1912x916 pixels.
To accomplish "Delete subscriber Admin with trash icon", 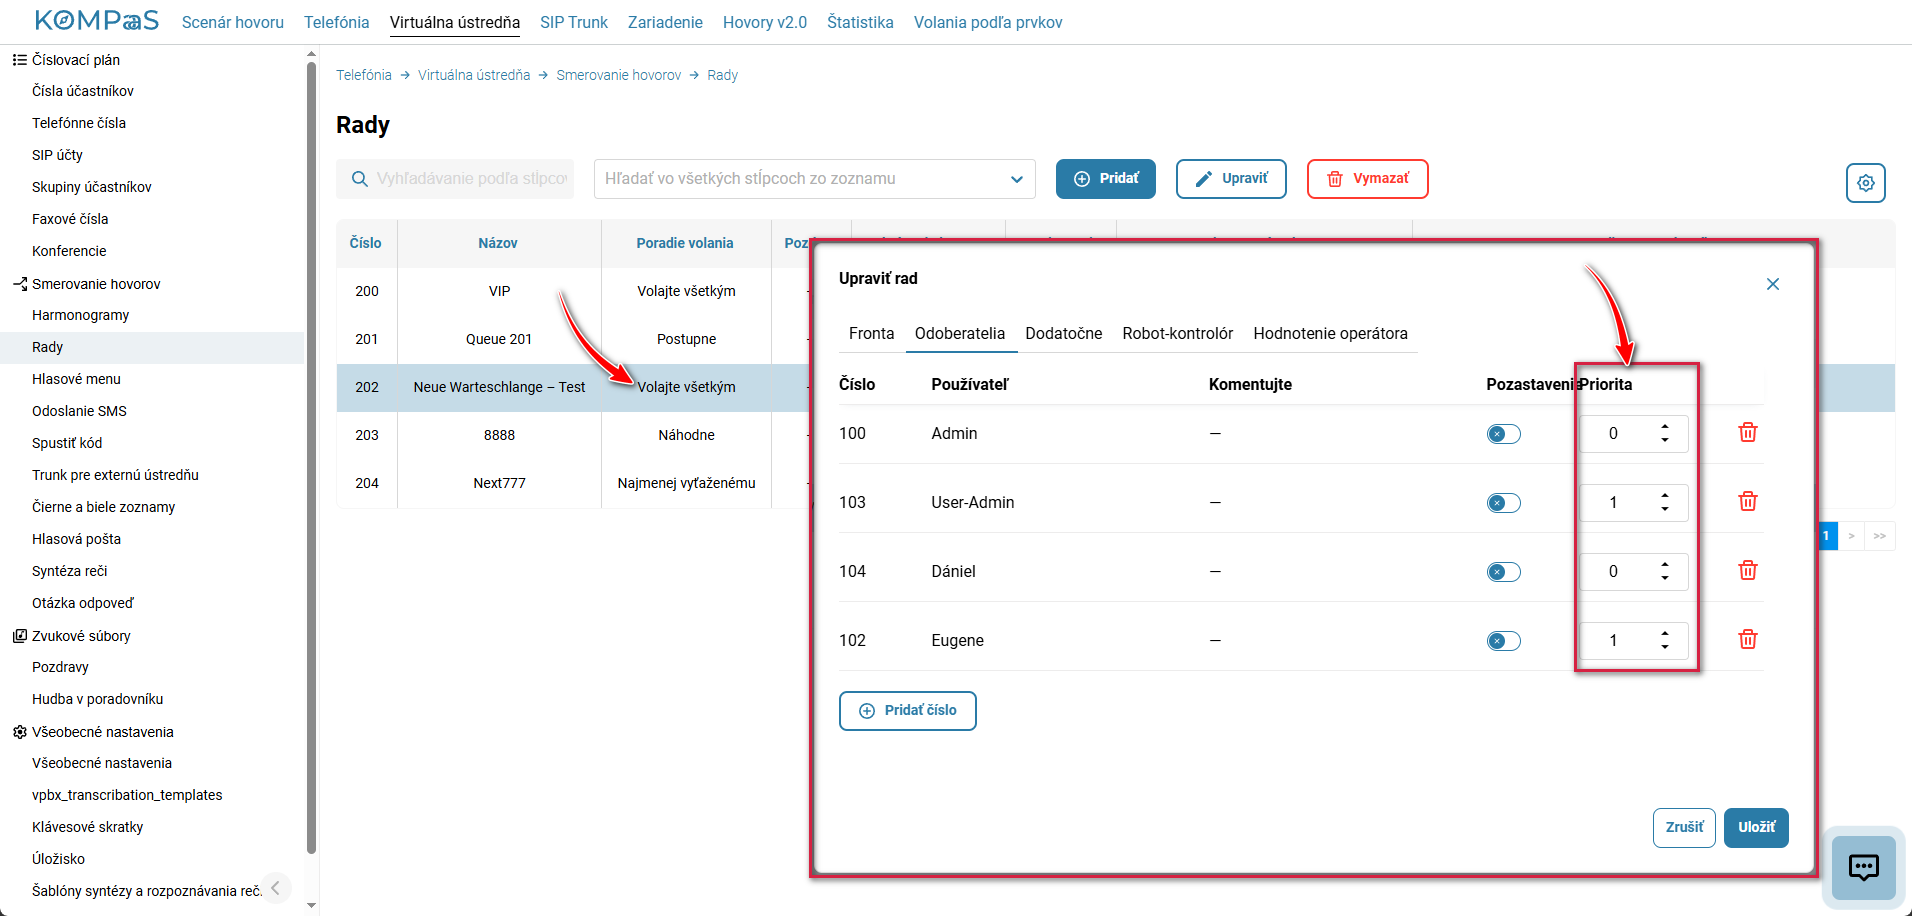I will coord(1748,433).
